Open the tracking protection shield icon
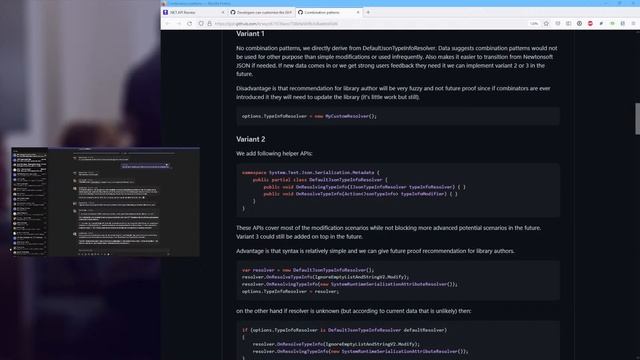640x360 pixels. click(x=201, y=24)
